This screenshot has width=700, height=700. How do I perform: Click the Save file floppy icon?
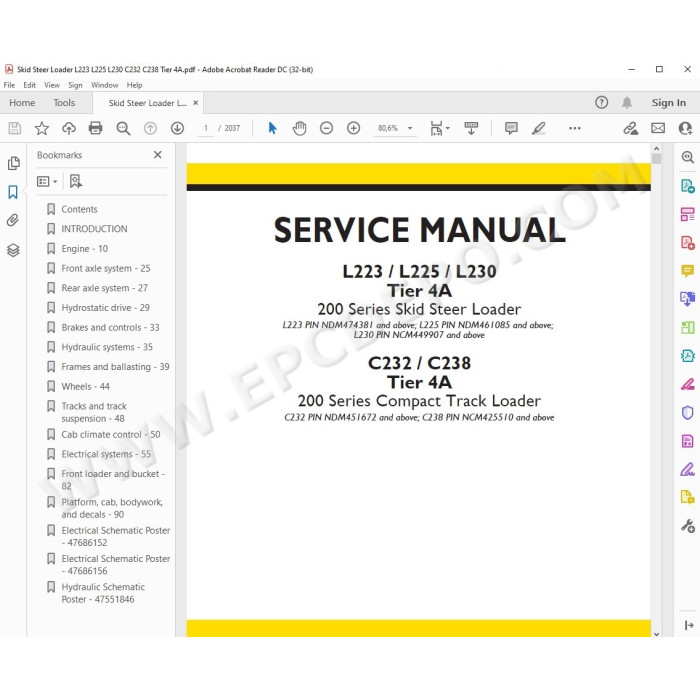pyautogui.click(x=15, y=128)
